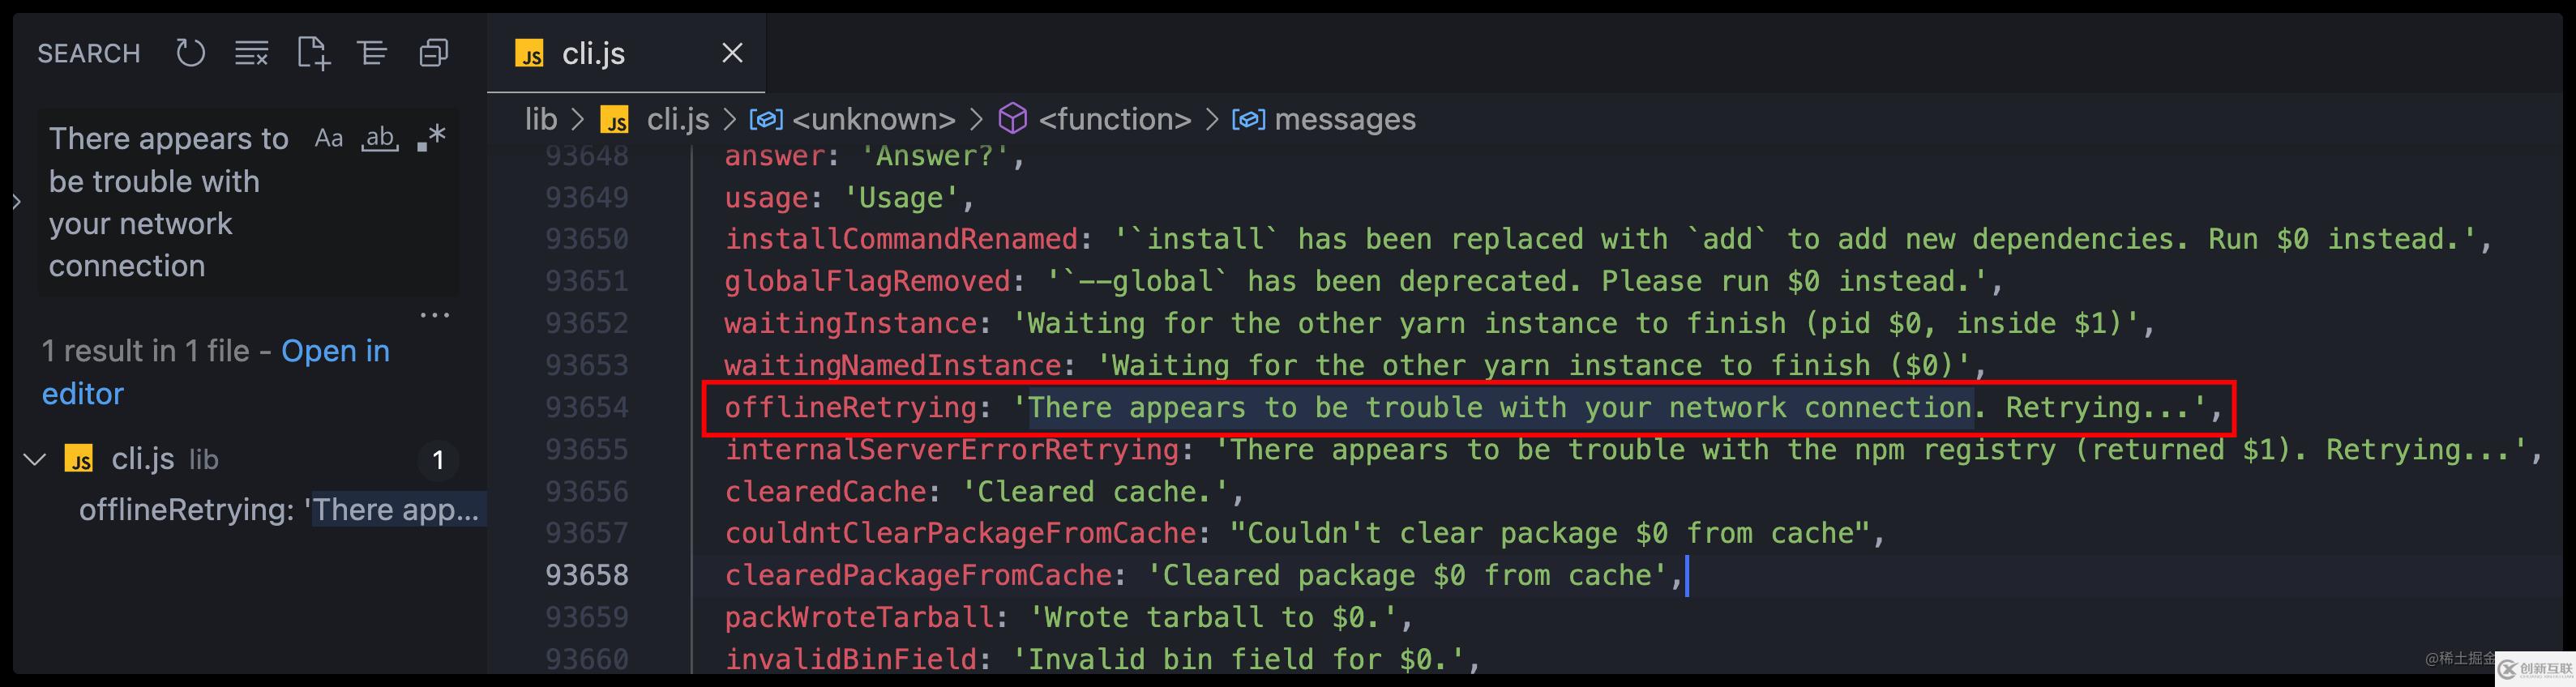Toggle Match Case option
Image resolution: width=2576 pixels, height=687 pixels.
pos(328,138)
